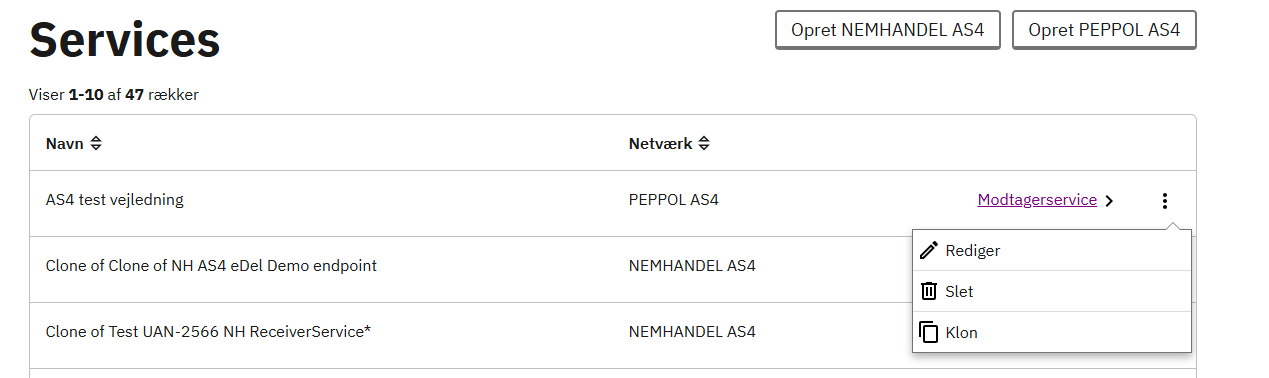Screen dimensions: 1269x378
Task: Click the Navn column header
Action: [65, 144]
